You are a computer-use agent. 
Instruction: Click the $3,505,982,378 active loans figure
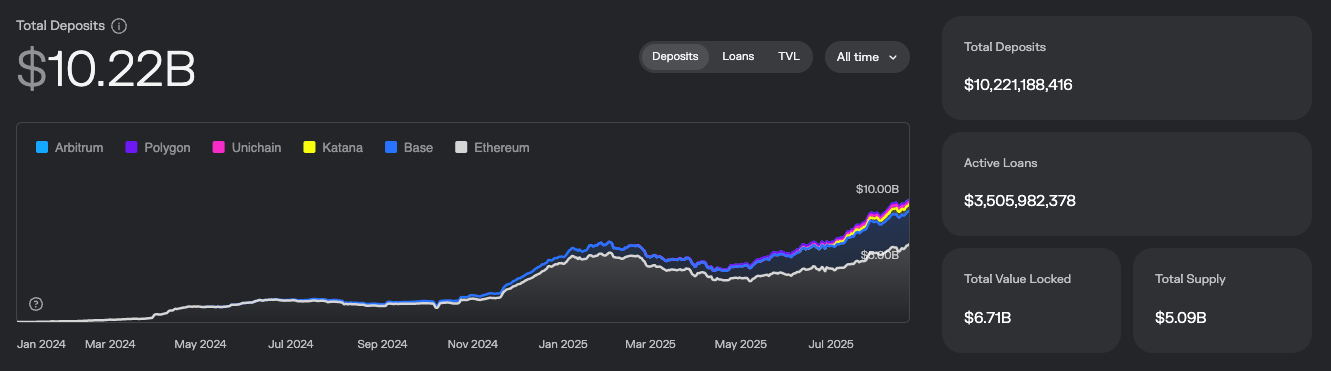point(1020,201)
